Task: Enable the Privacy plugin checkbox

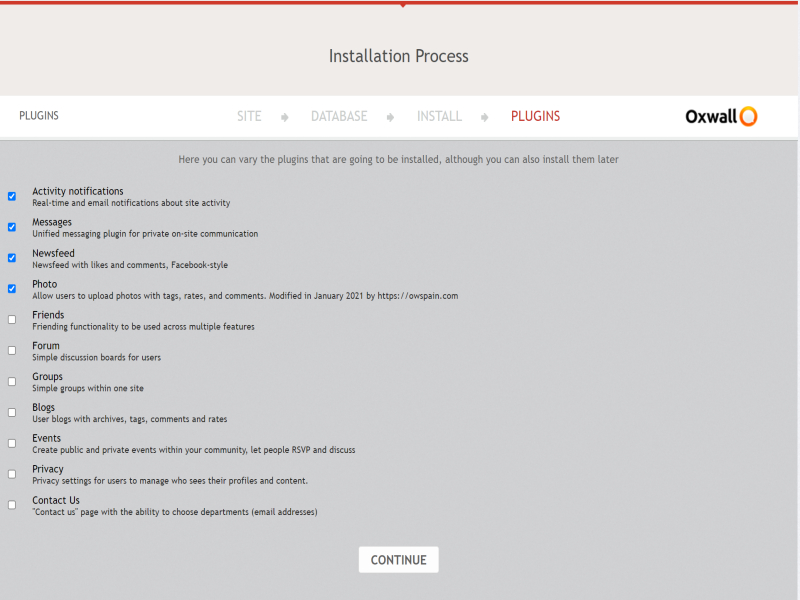Action: 12,474
